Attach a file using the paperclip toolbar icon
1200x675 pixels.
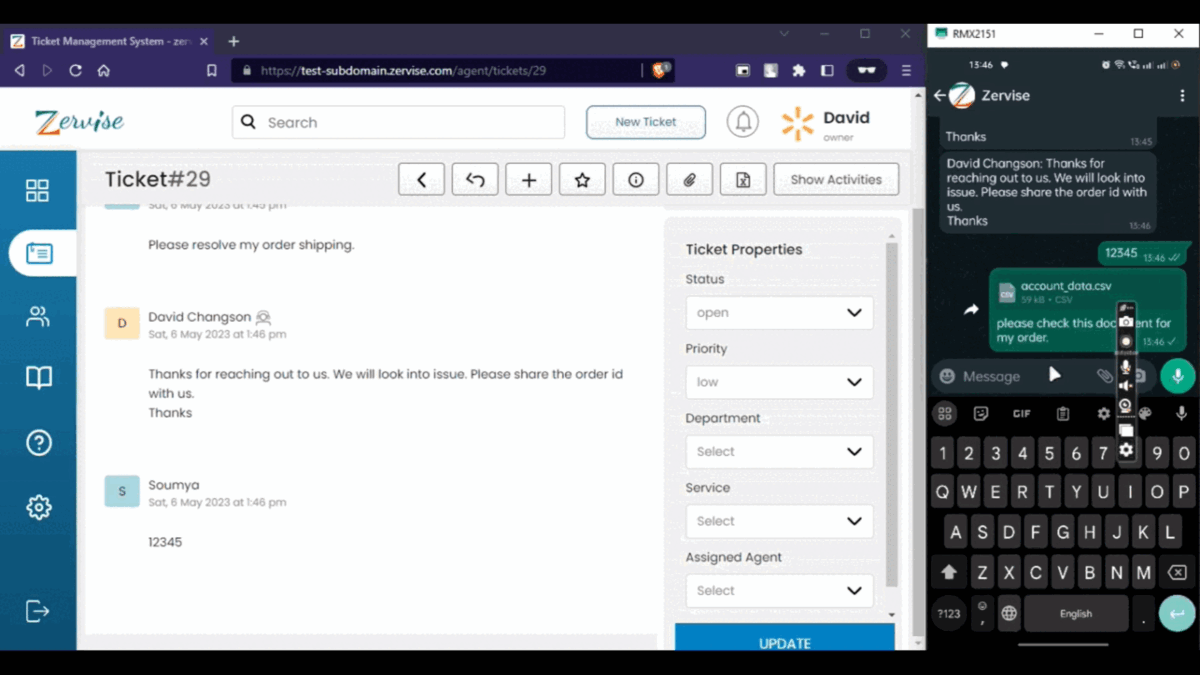(689, 179)
